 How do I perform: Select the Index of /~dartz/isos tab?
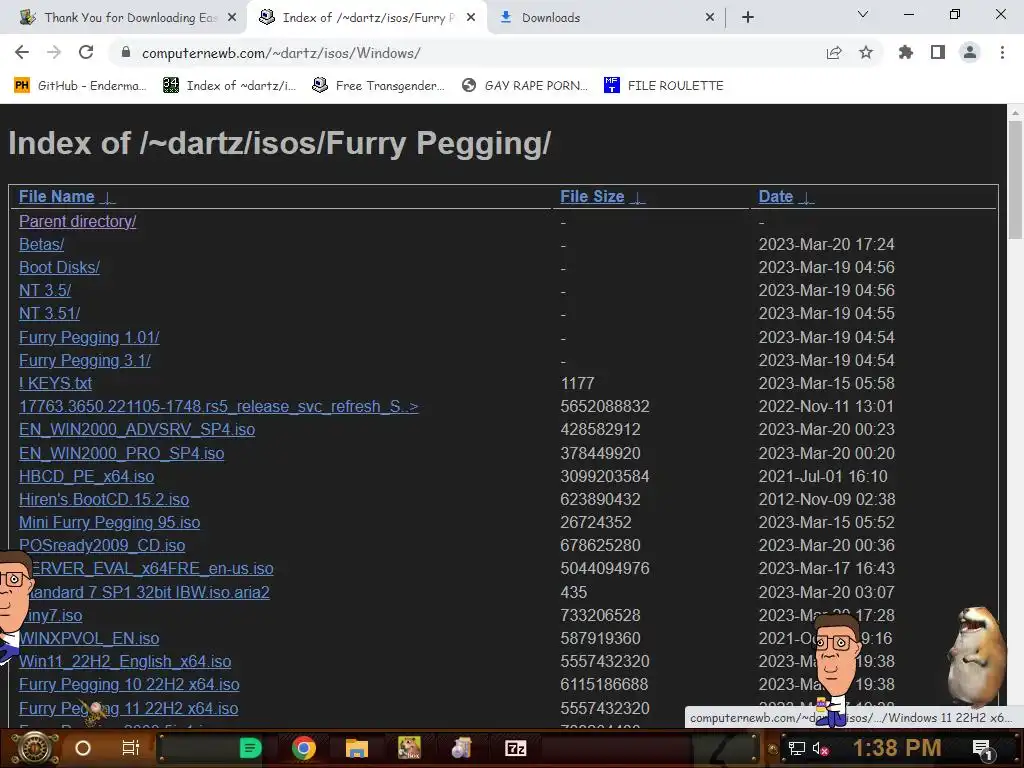(x=367, y=18)
